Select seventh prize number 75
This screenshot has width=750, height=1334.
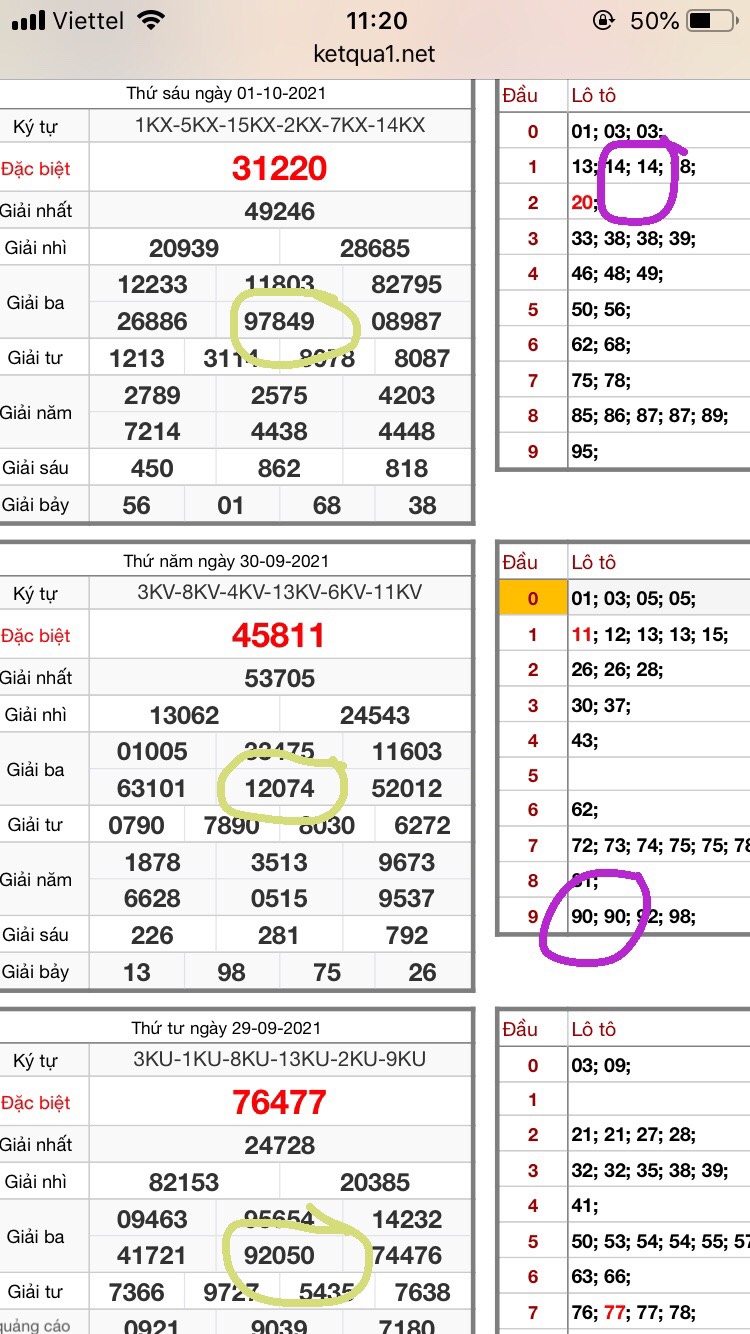pos(327,972)
